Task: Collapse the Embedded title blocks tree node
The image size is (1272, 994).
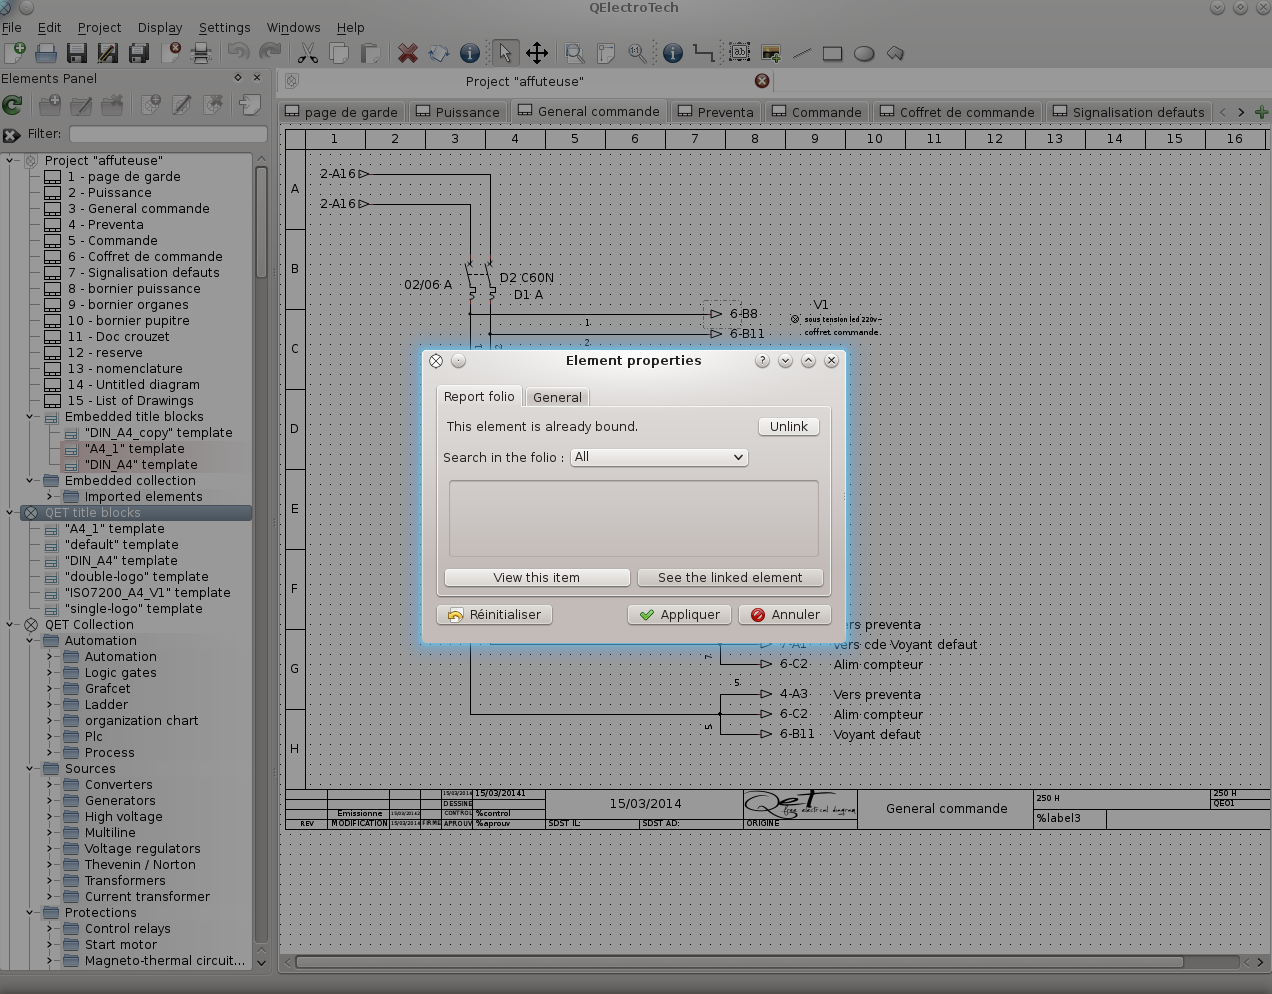Action: coord(31,417)
